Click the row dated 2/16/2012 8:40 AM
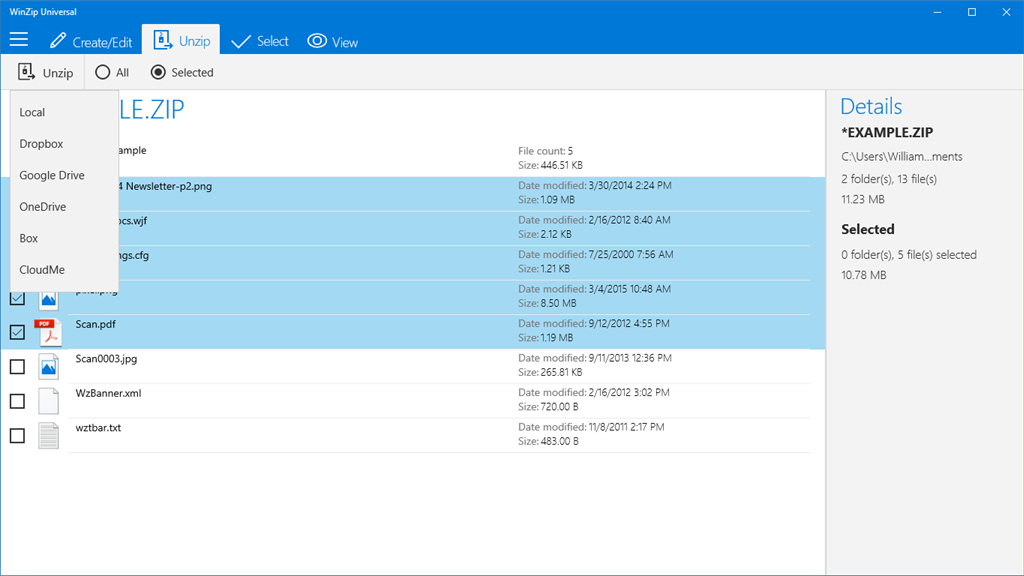 pos(413,228)
